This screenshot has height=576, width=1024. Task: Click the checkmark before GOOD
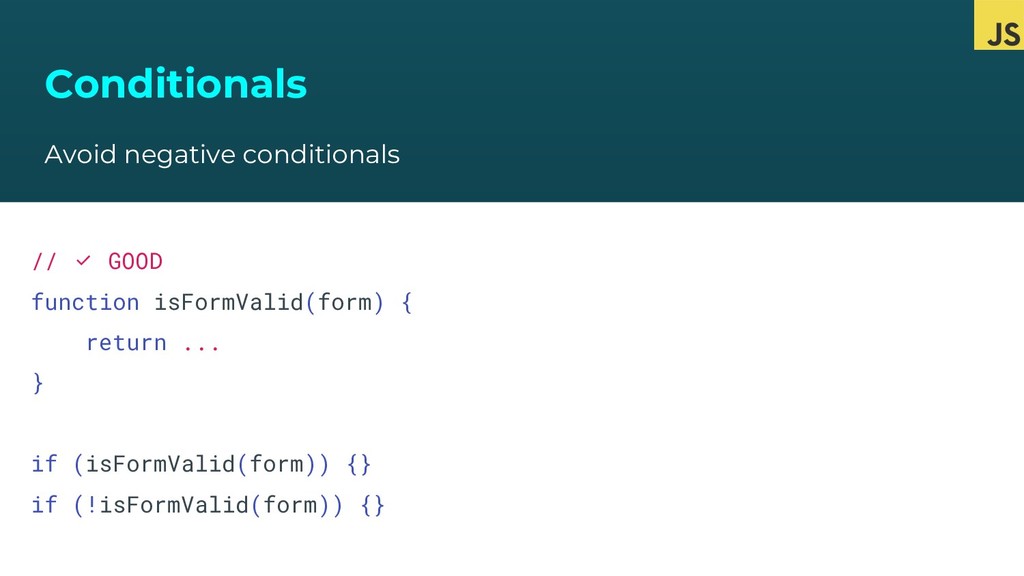83,261
